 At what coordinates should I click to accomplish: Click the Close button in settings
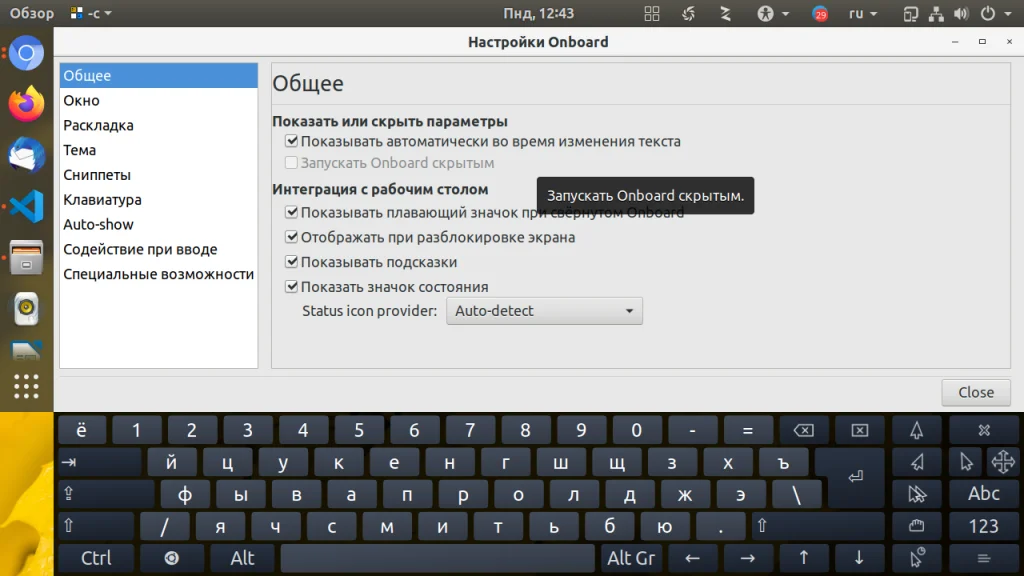(976, 392)
